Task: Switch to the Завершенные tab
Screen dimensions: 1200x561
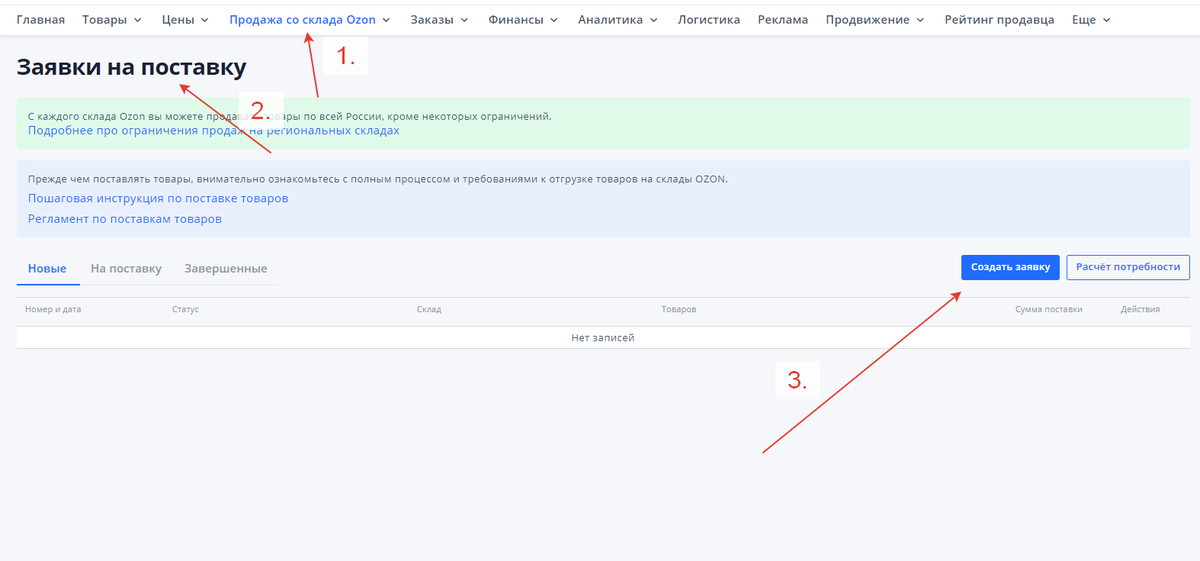Action: pyautogui.click(x=226, y=269)
